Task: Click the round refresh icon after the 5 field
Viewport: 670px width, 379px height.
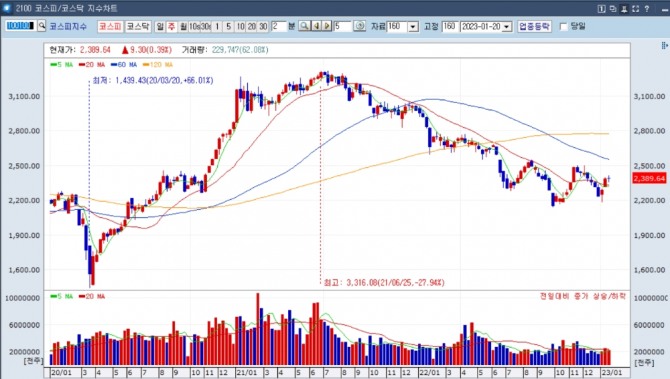Action: click(x=360, y=26)
